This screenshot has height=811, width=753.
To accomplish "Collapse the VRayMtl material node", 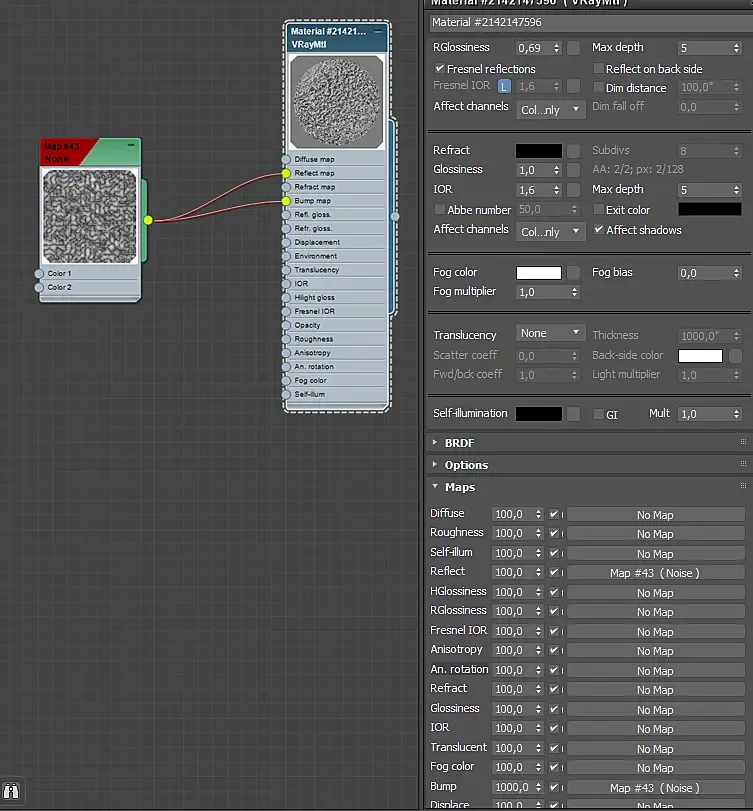I will tap(378, 31).
